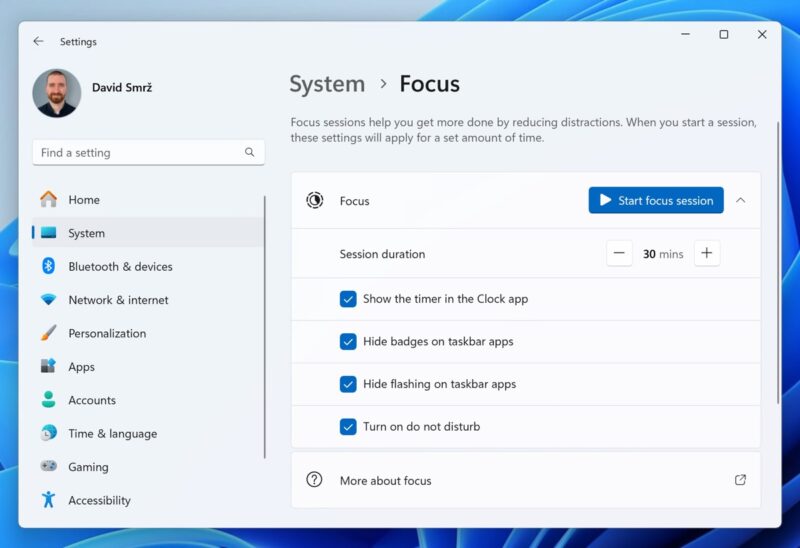Maximize the Settings window

click(723, 34)
